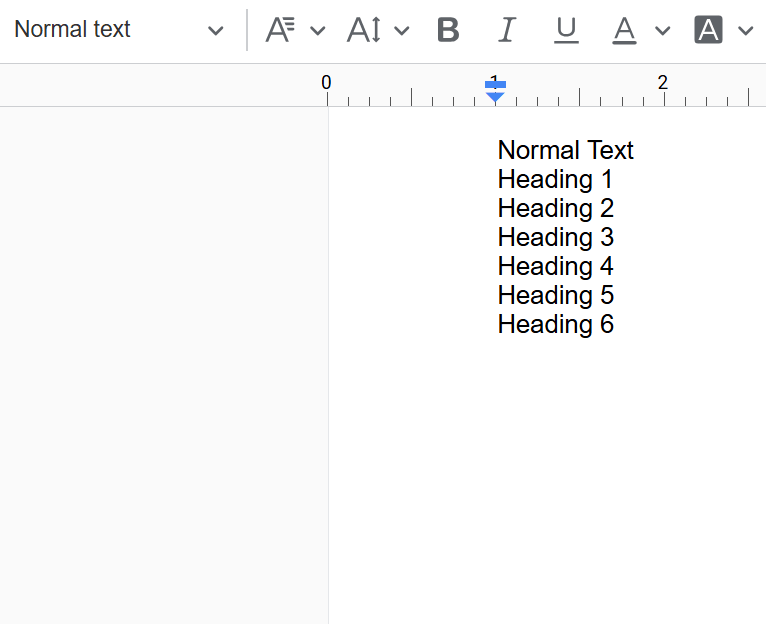Toggle Bold formatting
The width and height of the screenshot is (766, 624).
pyautogui.click(x=448, y=30)
